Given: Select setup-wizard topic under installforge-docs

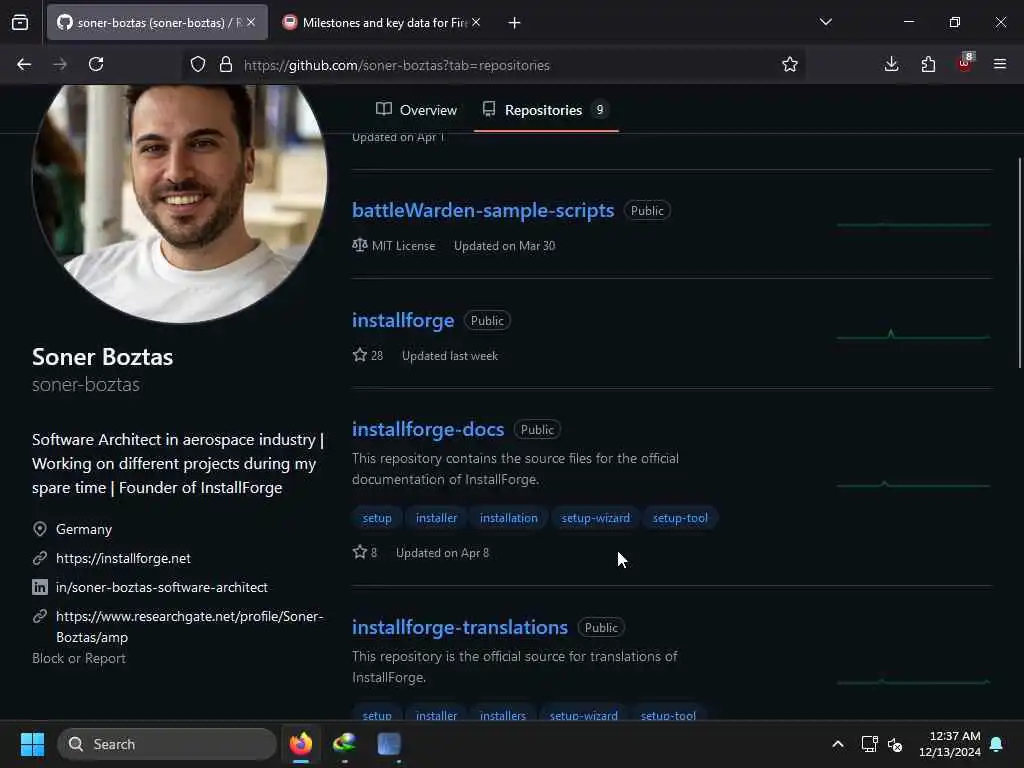Looking at the screenshot, I should (x=596, y=518).
